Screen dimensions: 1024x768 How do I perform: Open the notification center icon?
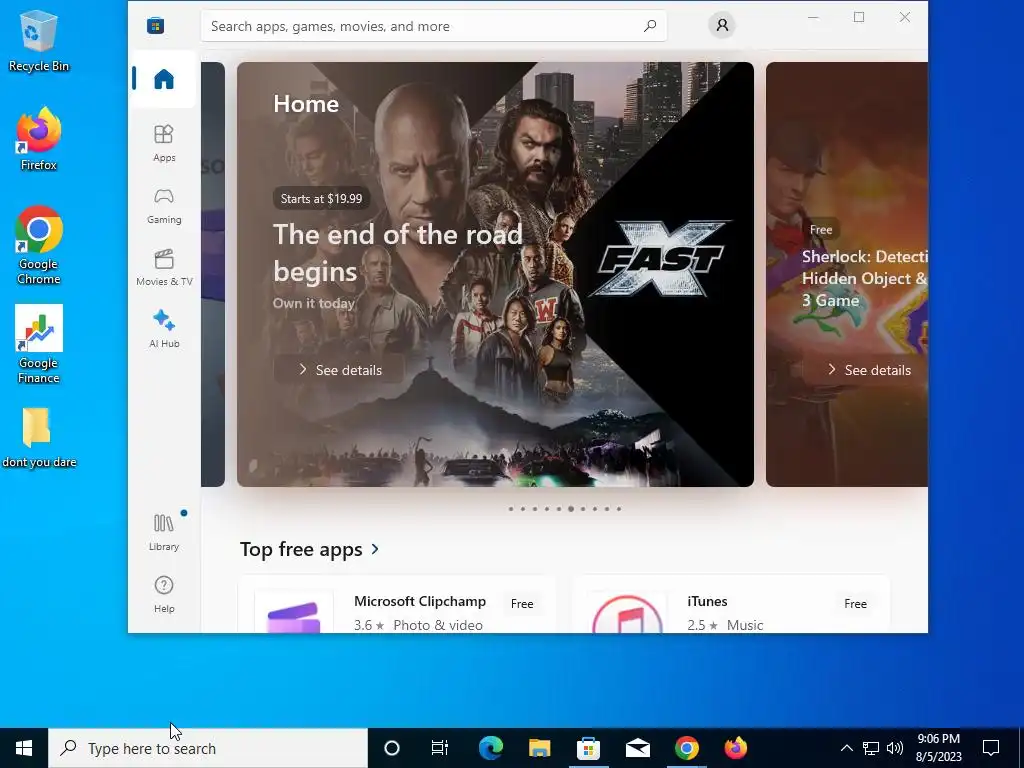pos(991,748)
